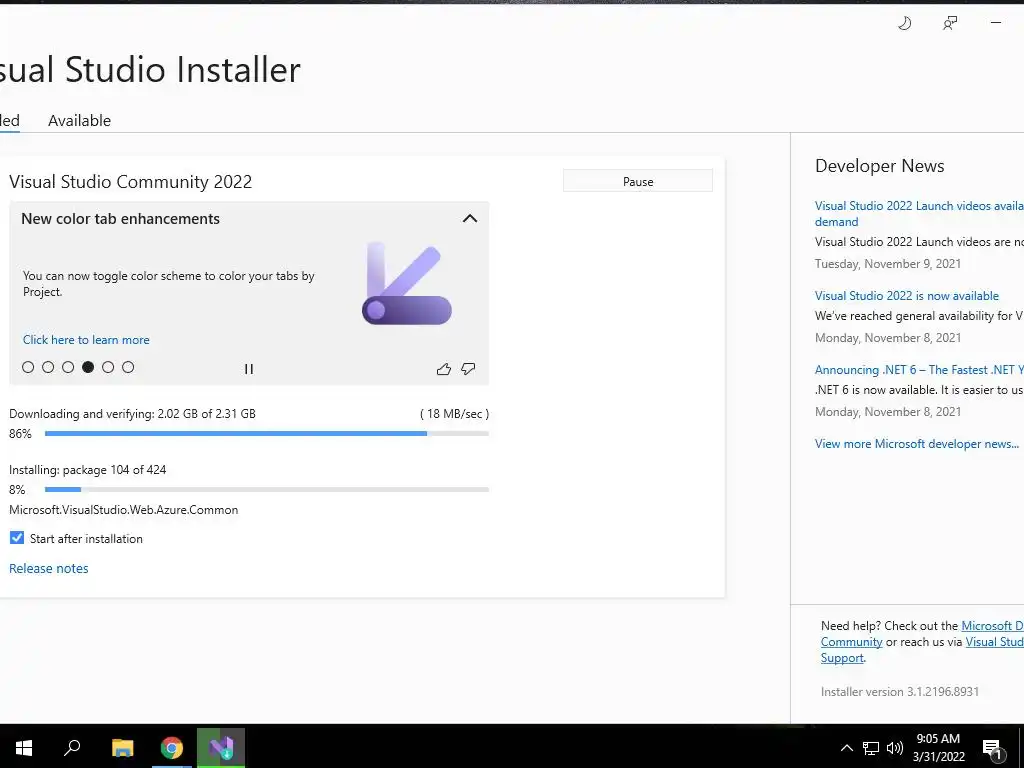The height and width of the screenshot is (768, 1024).
Task: Open File Explorer from the taskbar
Action: click(x=122, y=748)
